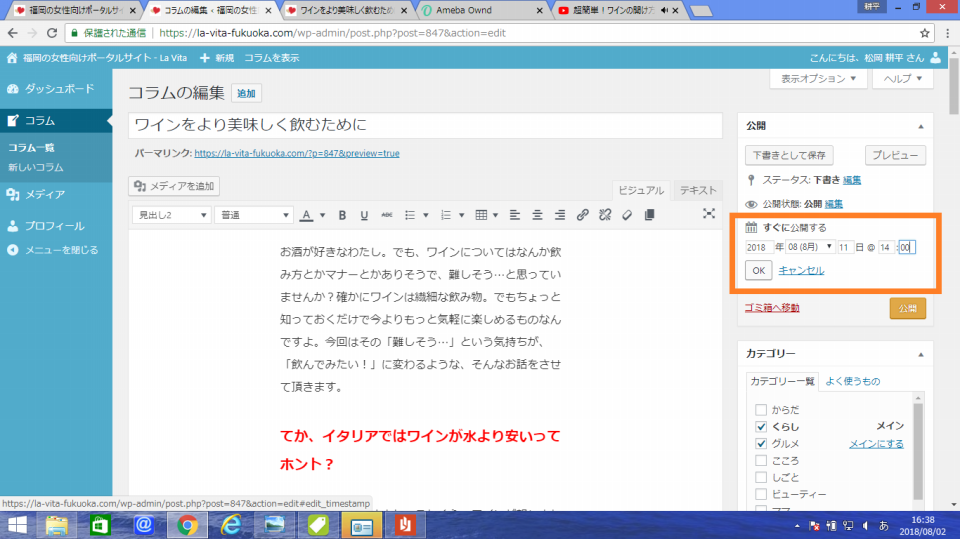The width and height of the screenshot is (960, 539).
Task: Check the こころ category
Action: (x=761, y=461)
